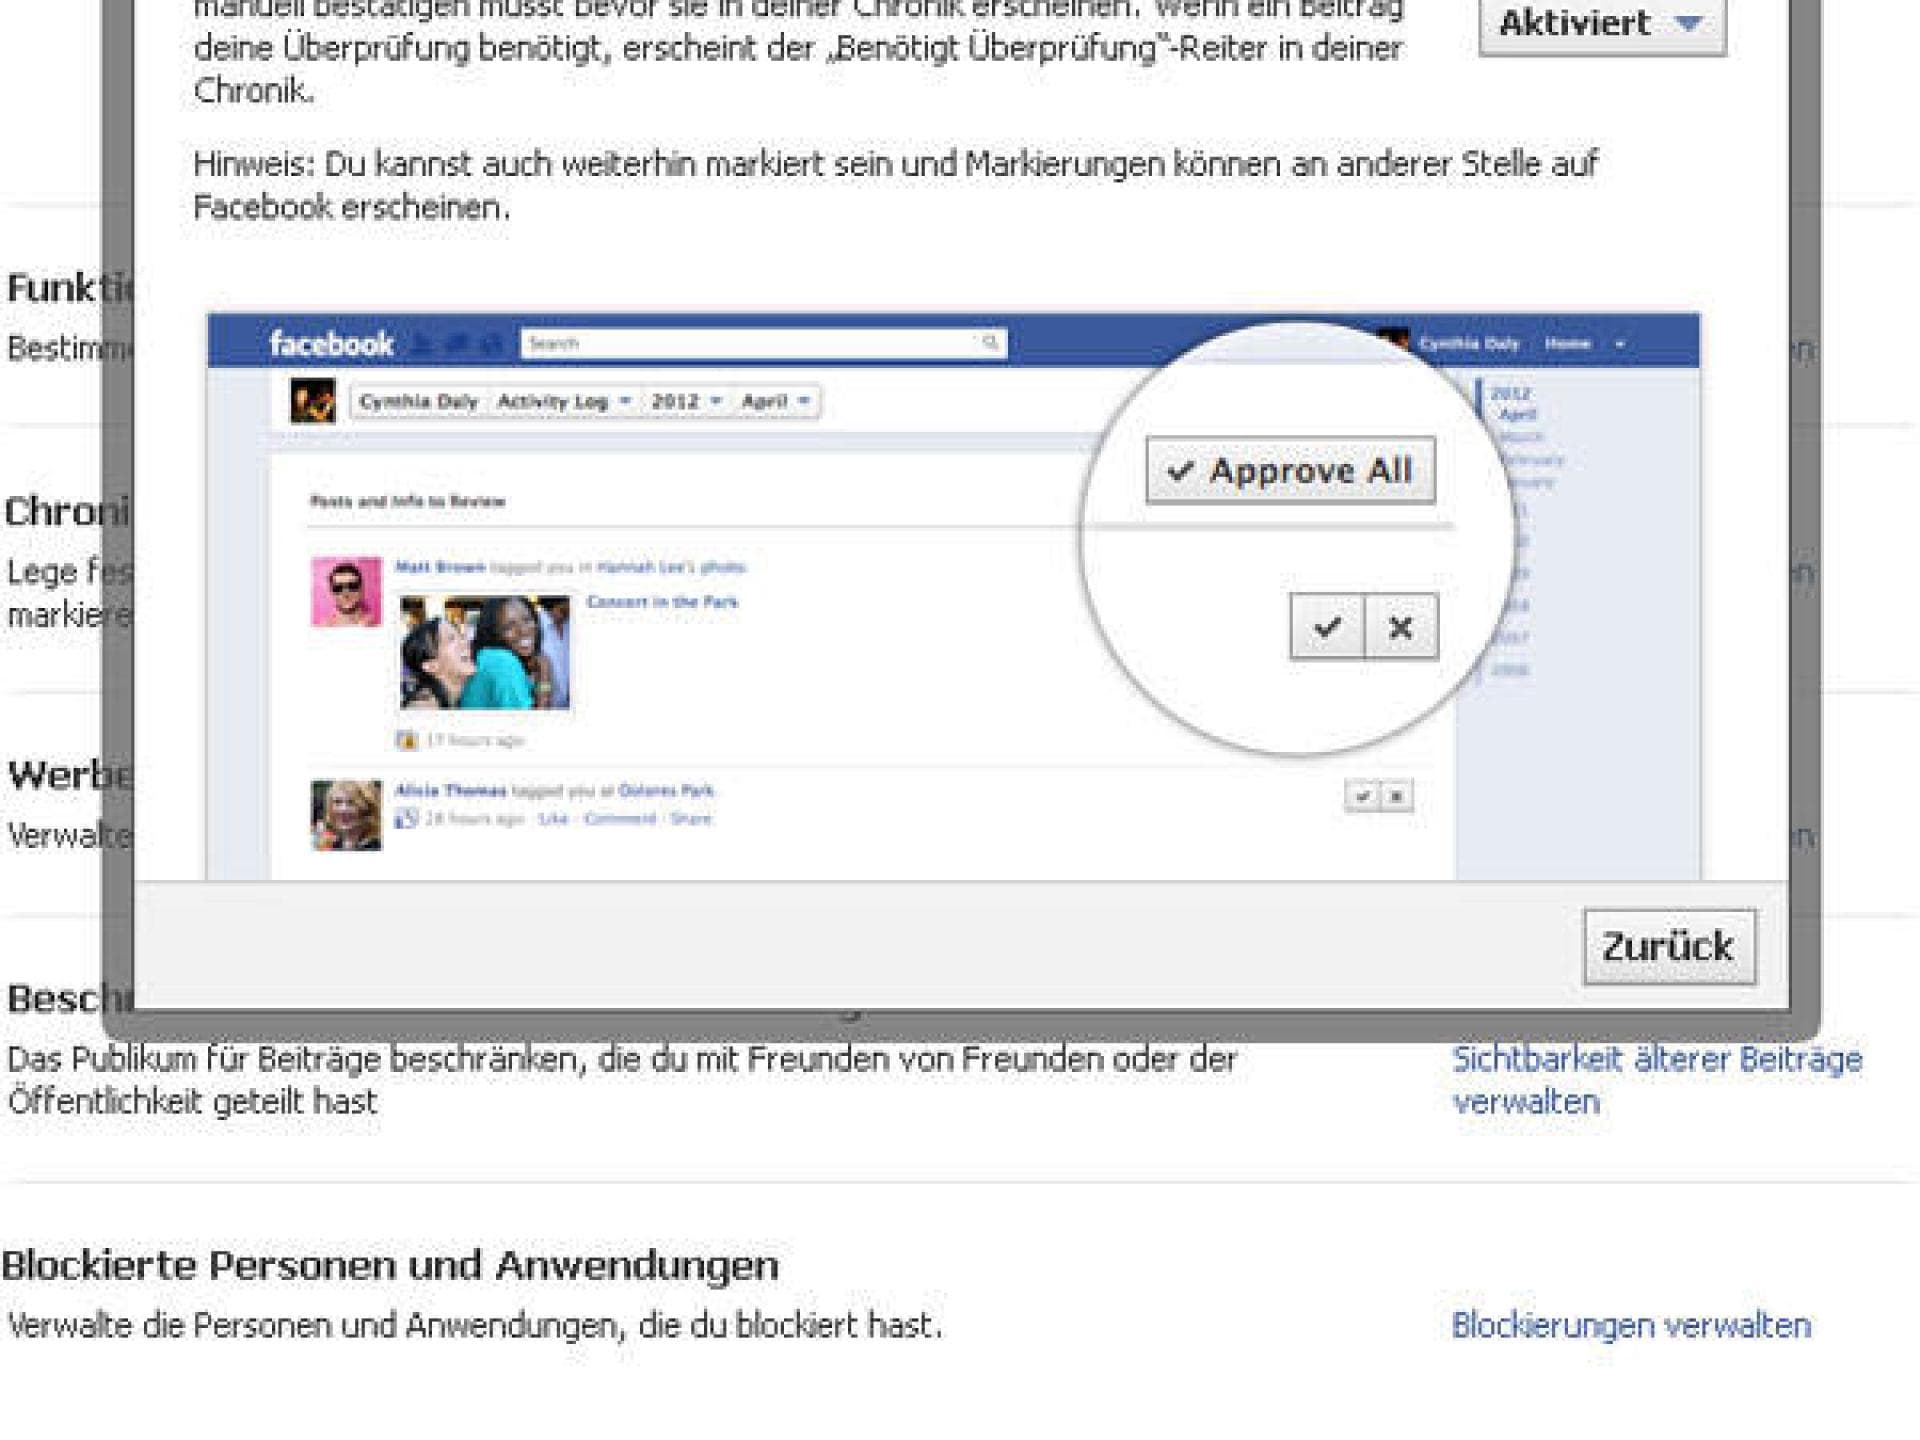1920x1440 pixels.
Task: Click the facebook logo in illustration
Action: (331, 344)
